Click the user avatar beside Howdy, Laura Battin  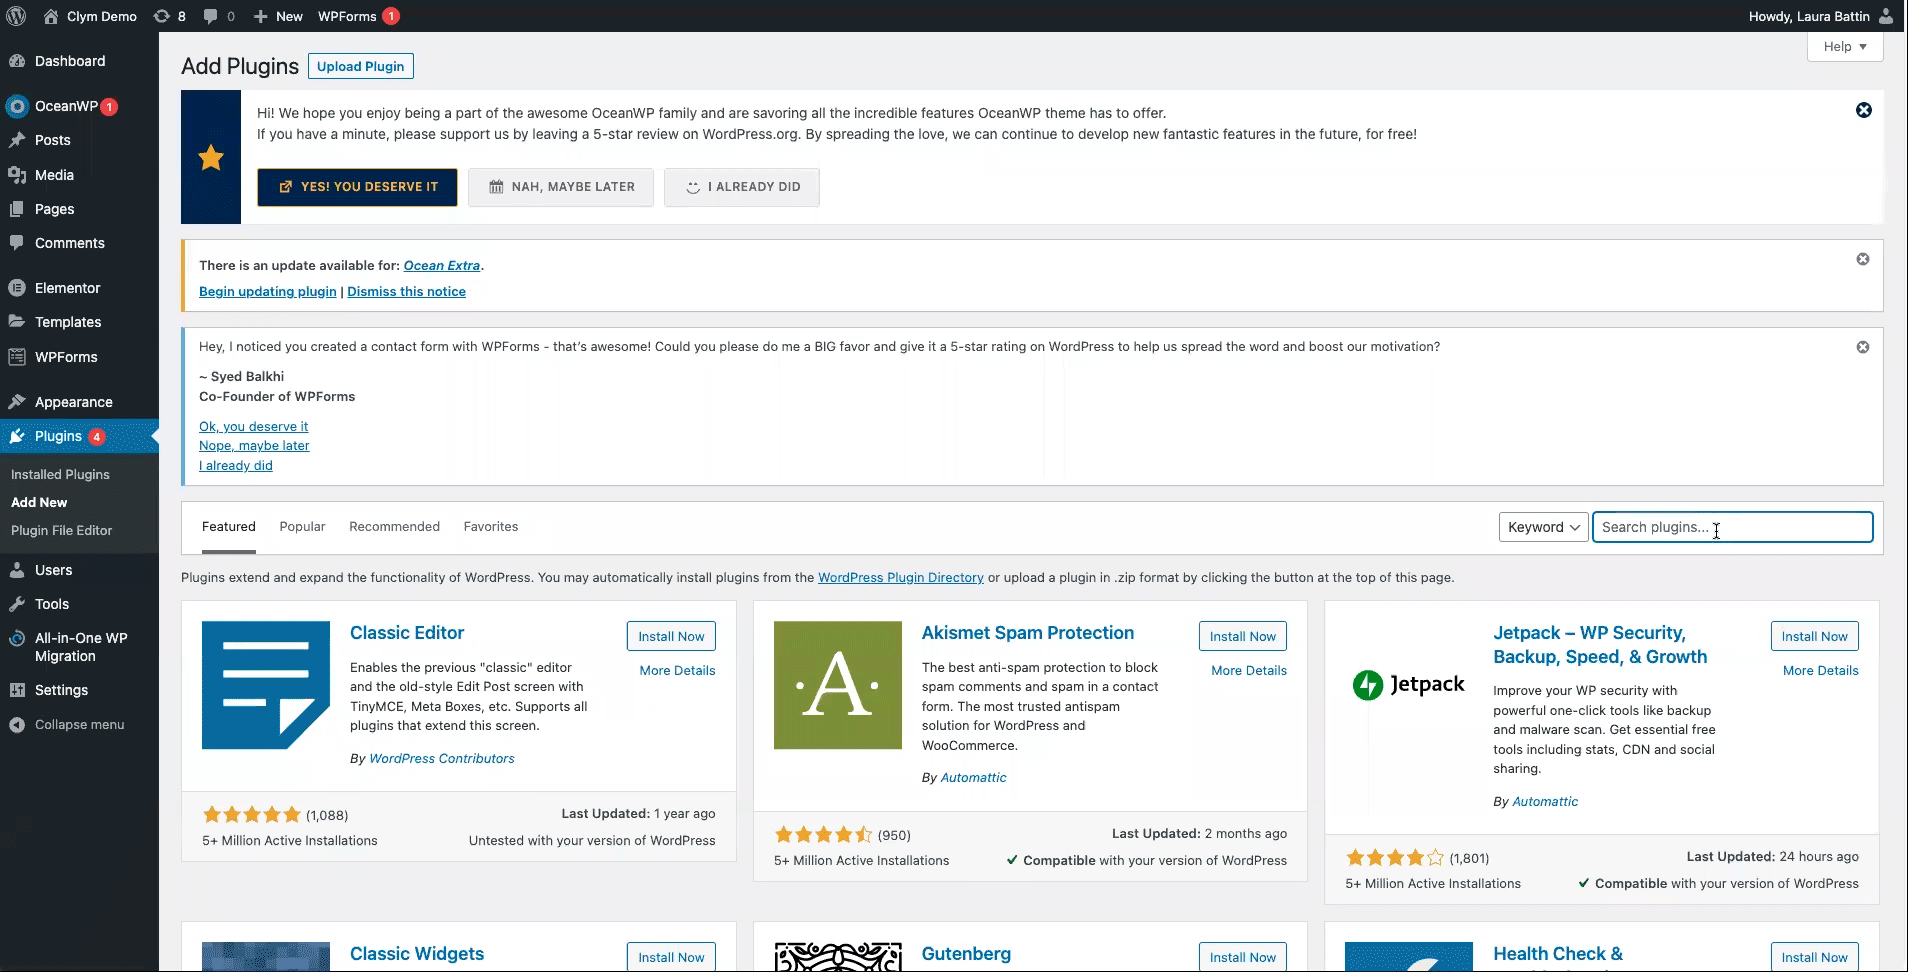[x=1886, y=16]
